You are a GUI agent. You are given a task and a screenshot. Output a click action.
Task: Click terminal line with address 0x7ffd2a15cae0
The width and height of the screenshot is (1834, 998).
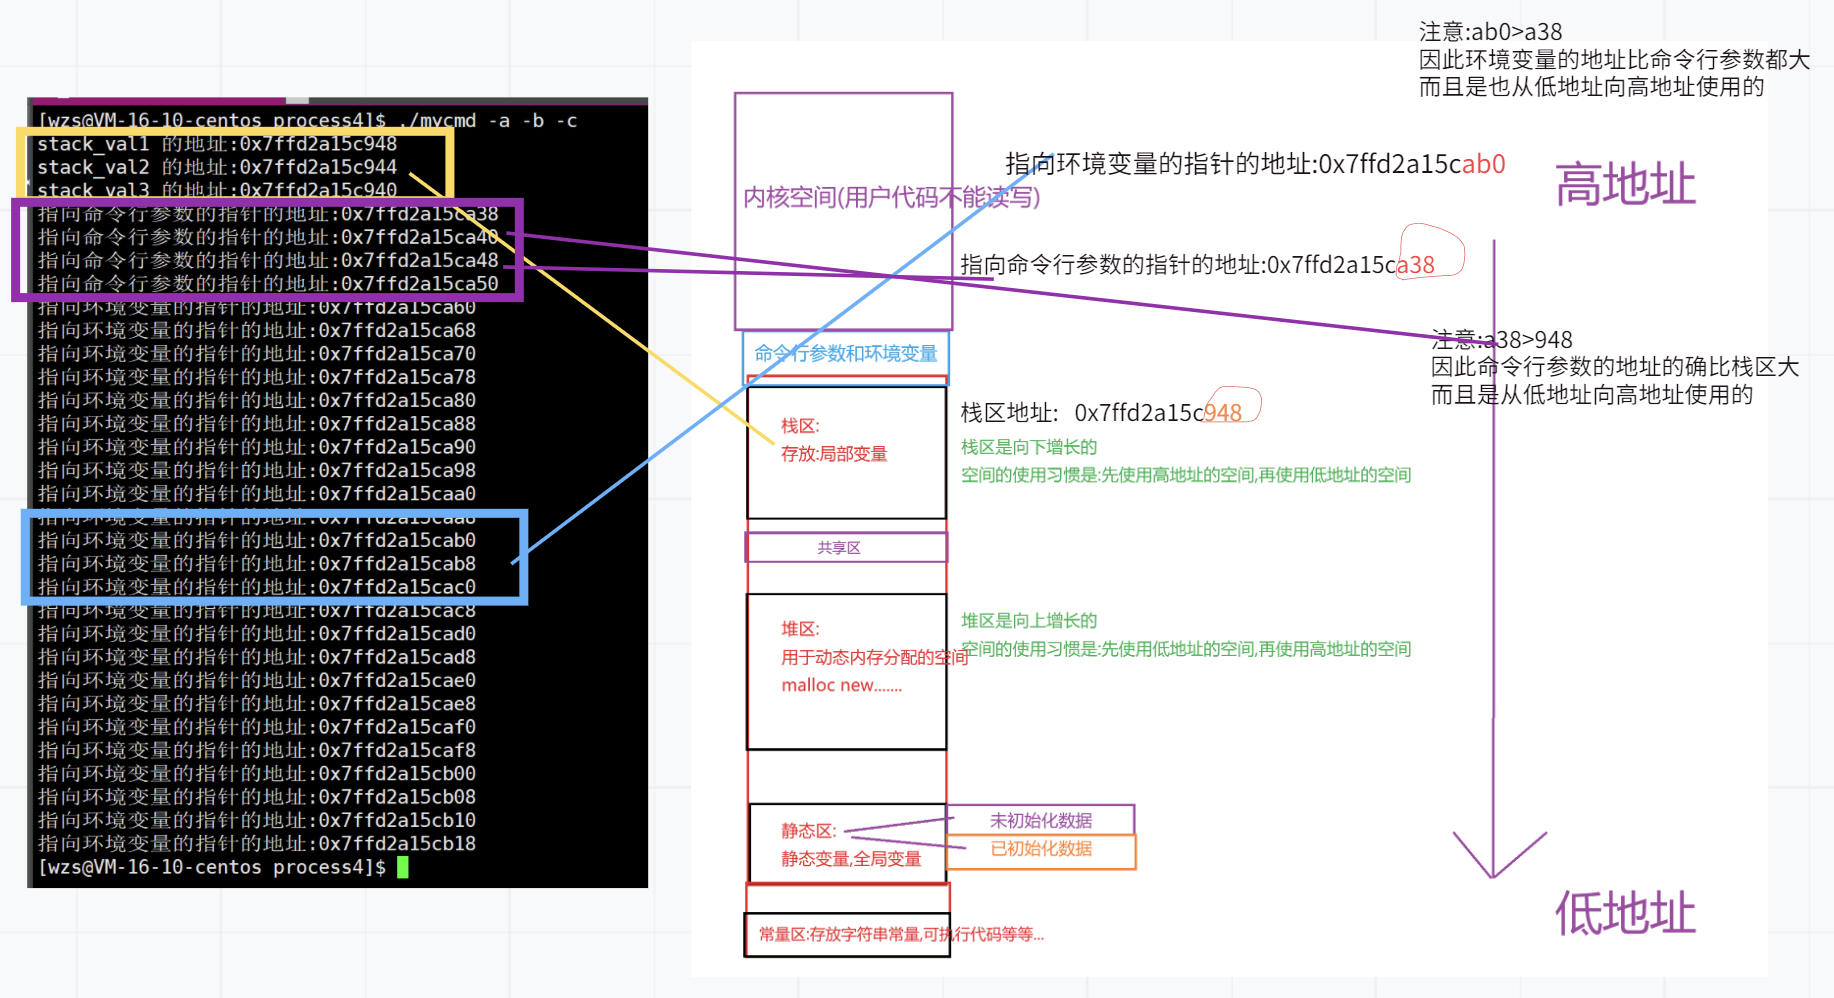click(257, 680)
